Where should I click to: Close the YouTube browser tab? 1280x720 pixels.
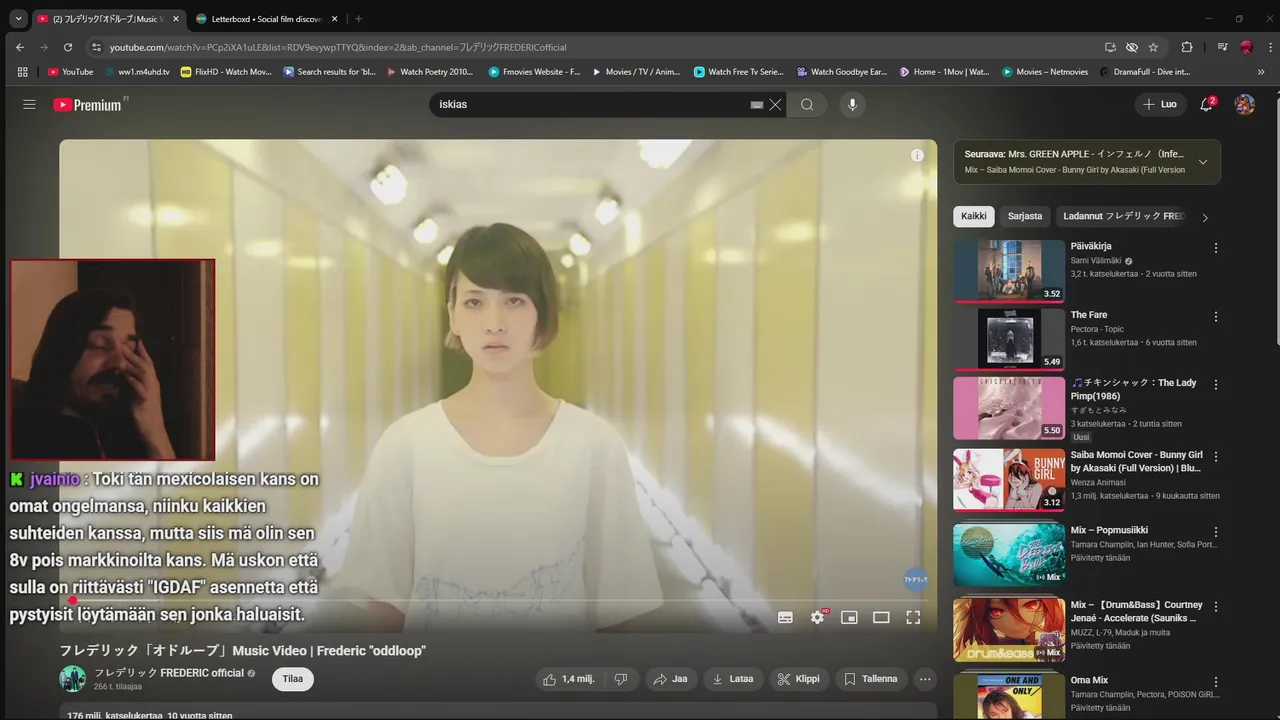pyautogui.click(x=176, y=19)
